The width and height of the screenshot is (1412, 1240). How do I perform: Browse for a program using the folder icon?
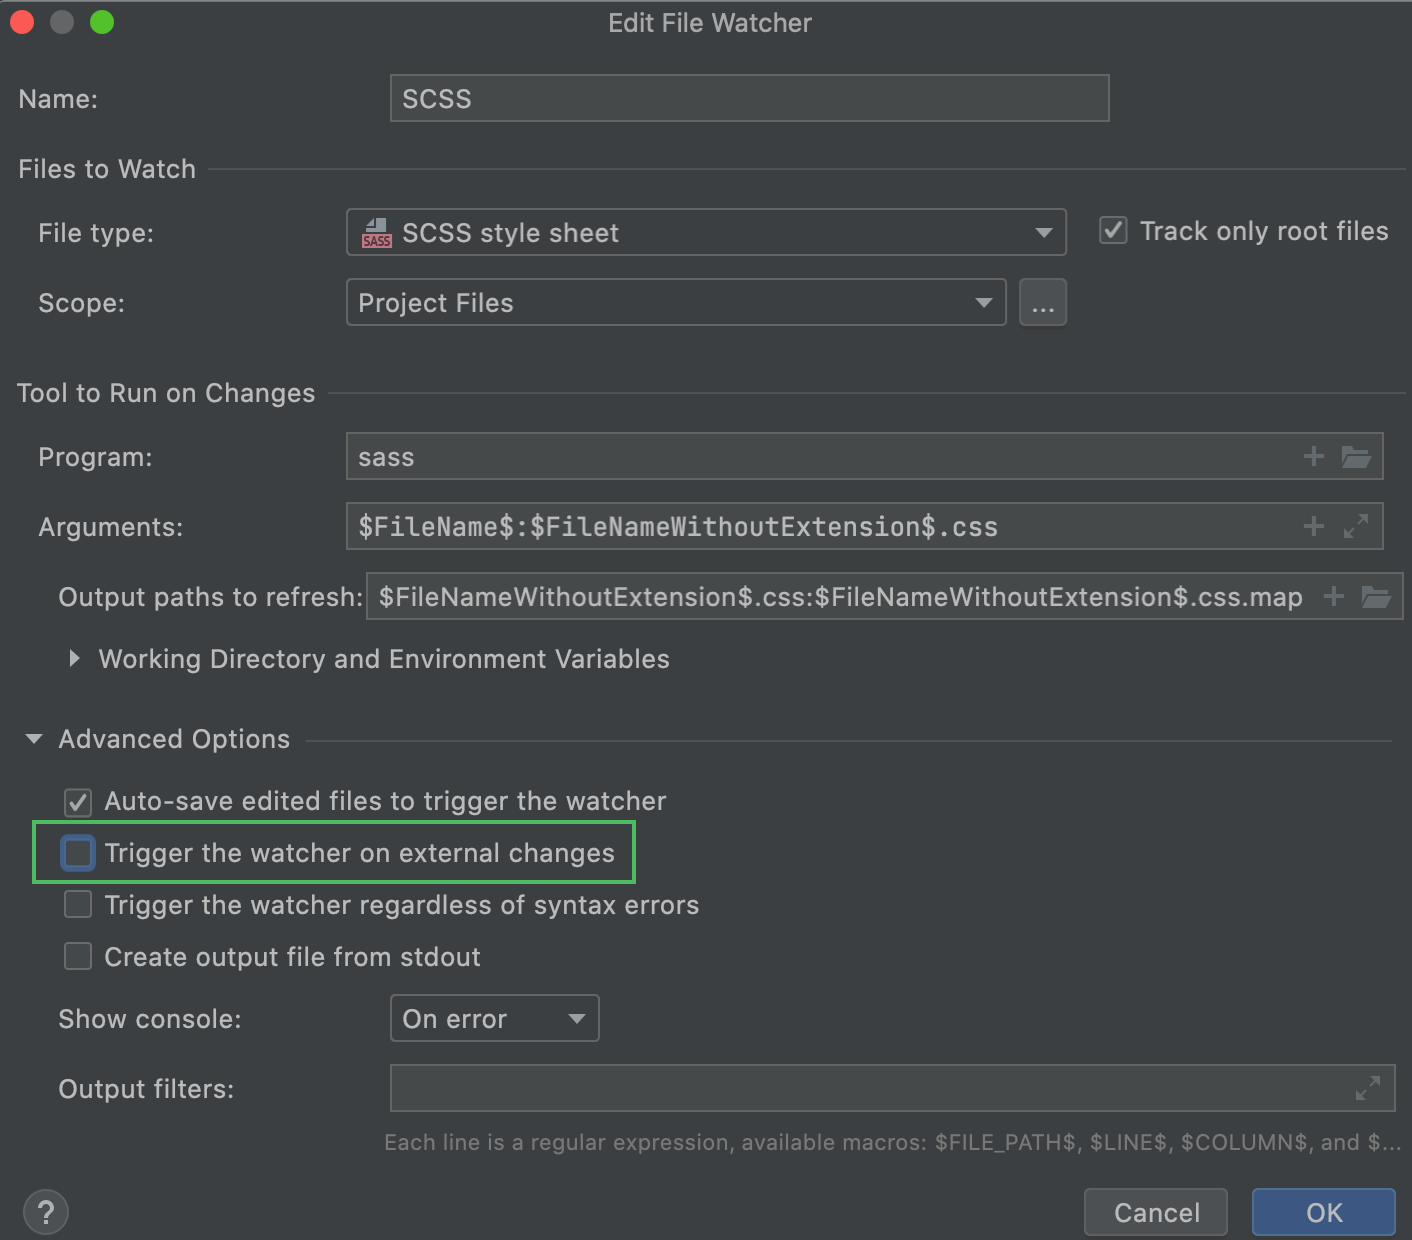coord(1357,456)
